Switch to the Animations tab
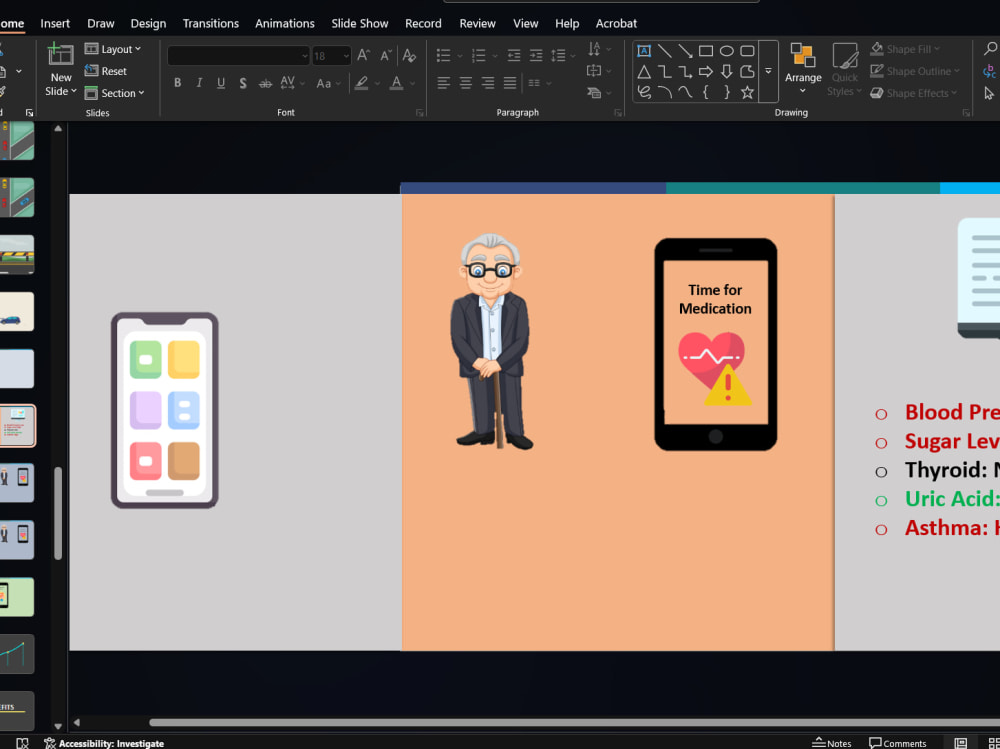The height and width of the screenshot is (749, 1000). pyautogui.click(x=284, y=24)
